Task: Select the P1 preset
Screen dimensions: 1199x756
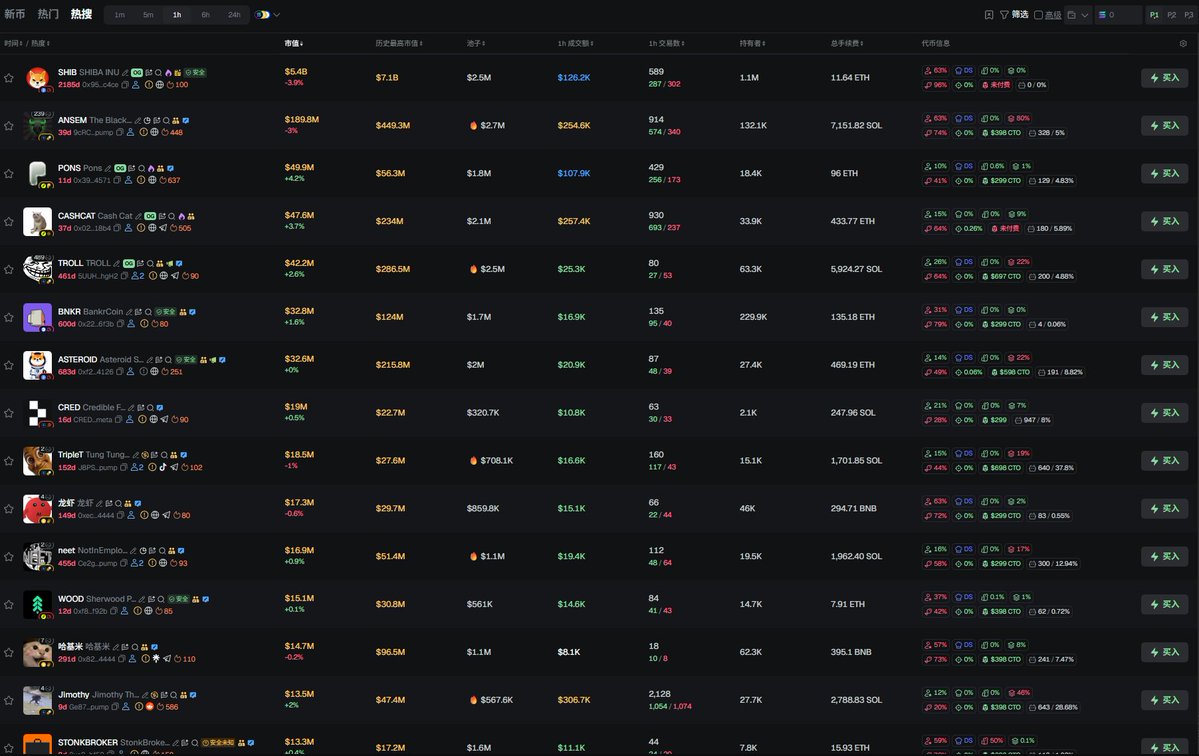Action: [1154, 15]
